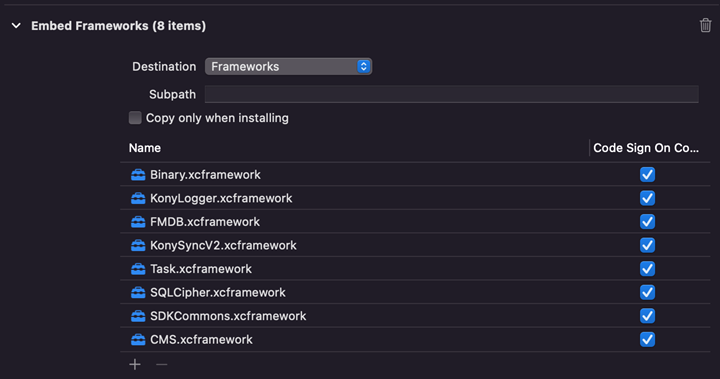Screen dimensions: 720x379
Task: Add a framework with the plus button
Action: pyautogui.click(x=135, y=364)
